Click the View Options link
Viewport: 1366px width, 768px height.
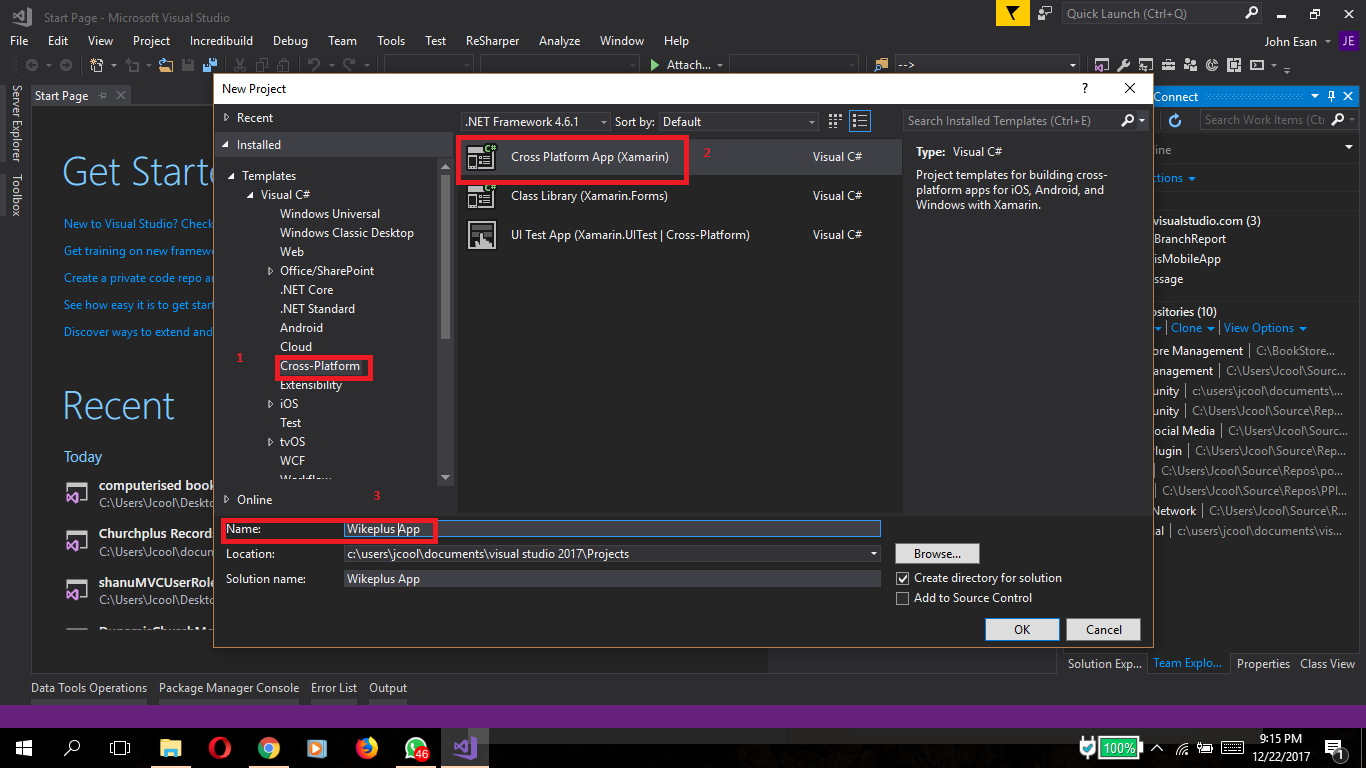[x=1259, y=328]
